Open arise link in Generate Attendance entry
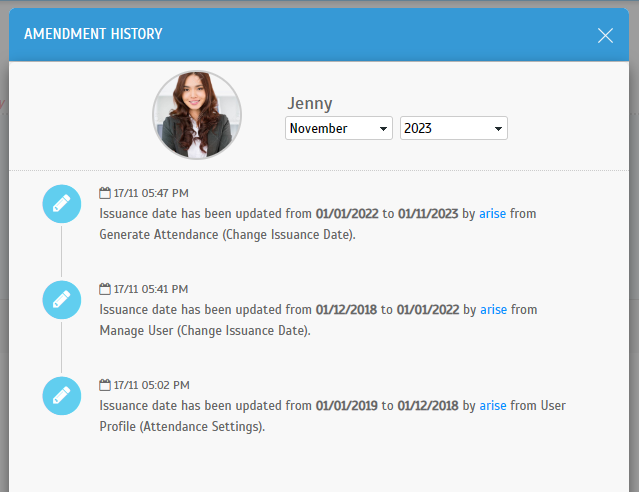 click(x=492, y=214)
